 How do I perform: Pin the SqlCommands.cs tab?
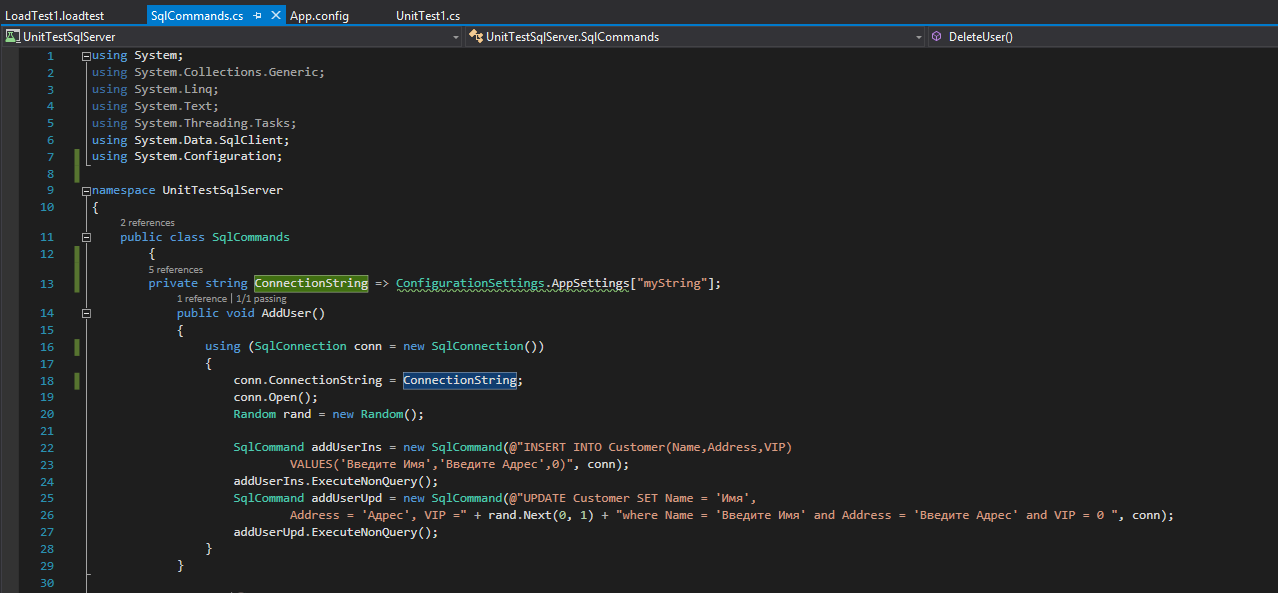click(257, 17)
